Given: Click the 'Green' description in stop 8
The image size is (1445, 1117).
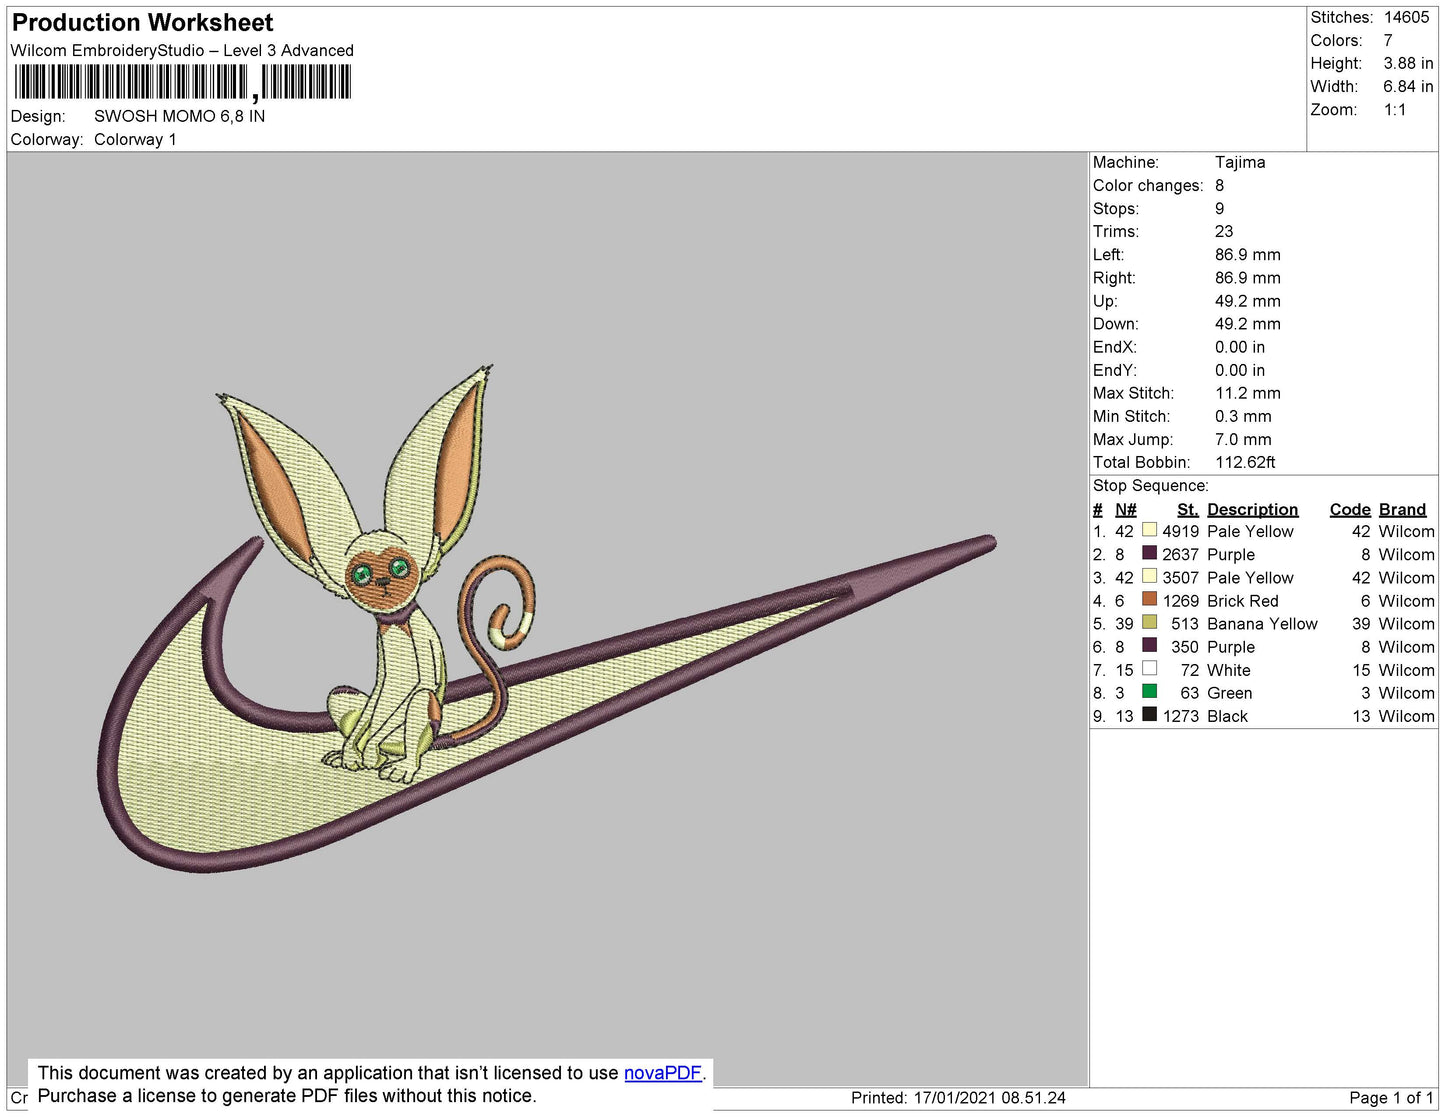Looking at the screenshot, I should coord(1229,693).
